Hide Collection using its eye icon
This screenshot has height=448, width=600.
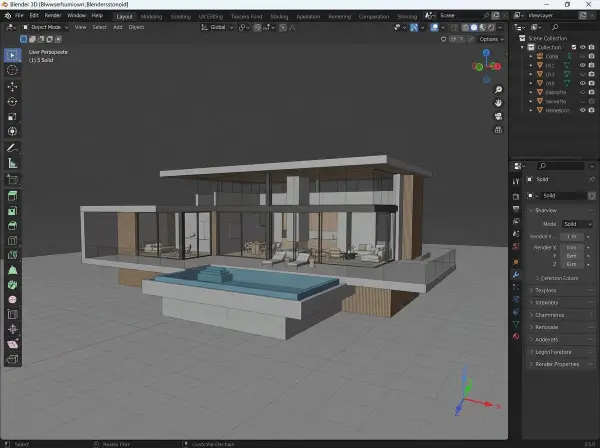[x=583, y=47]
